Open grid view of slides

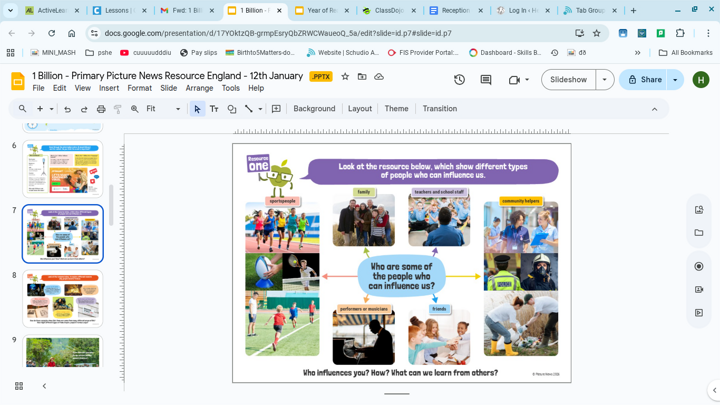(x=19, y=386)
